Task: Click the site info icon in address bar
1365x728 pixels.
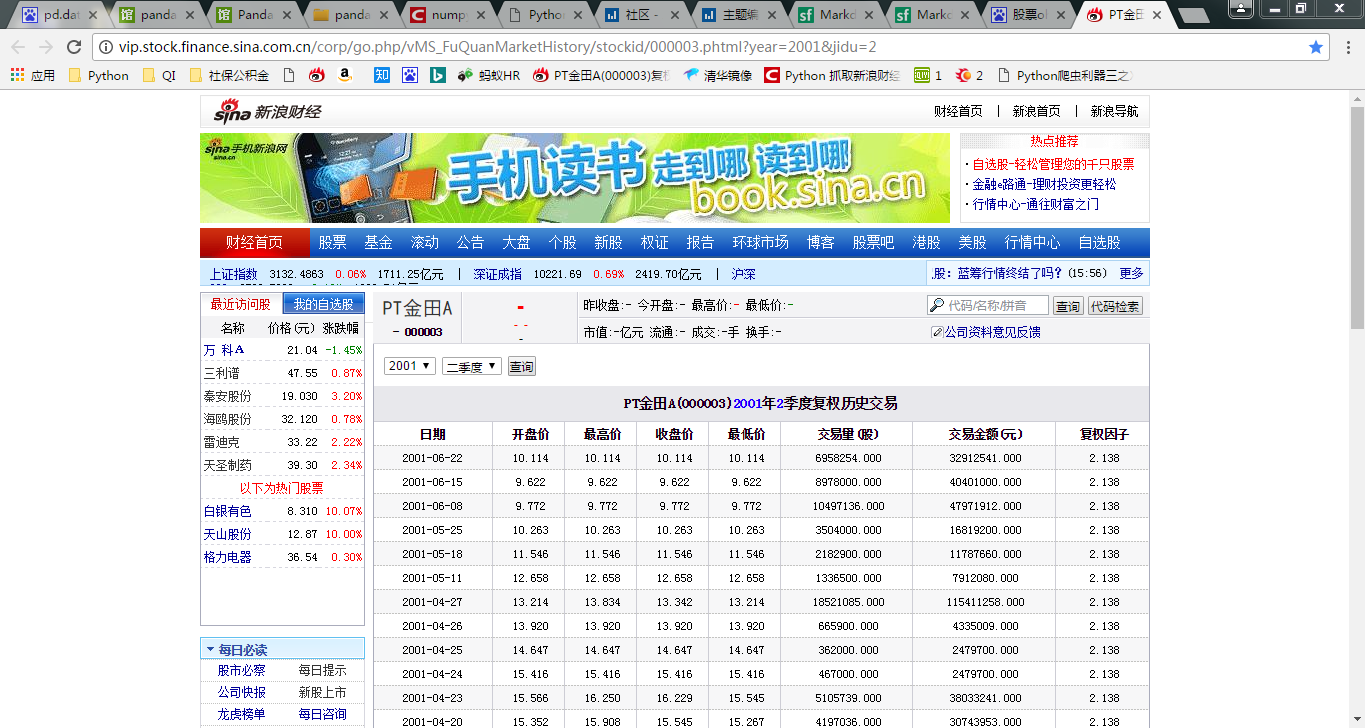Action: (106, 47)
